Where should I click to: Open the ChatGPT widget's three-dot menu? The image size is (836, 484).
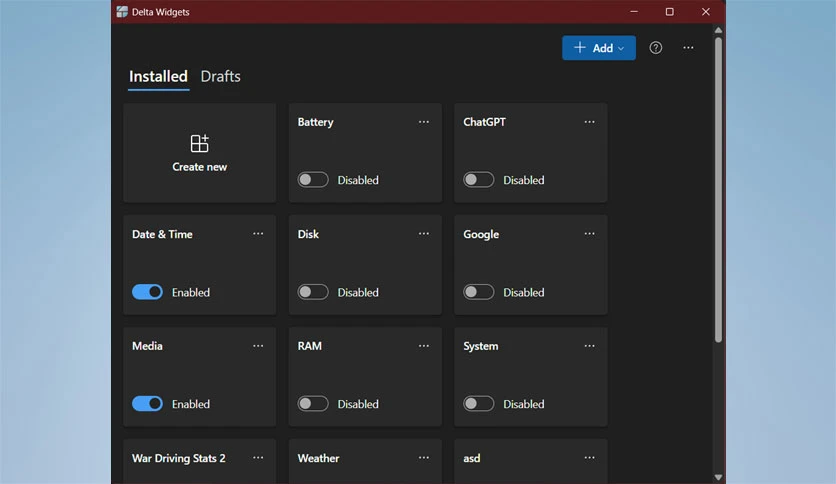click(x=589, y=122)
